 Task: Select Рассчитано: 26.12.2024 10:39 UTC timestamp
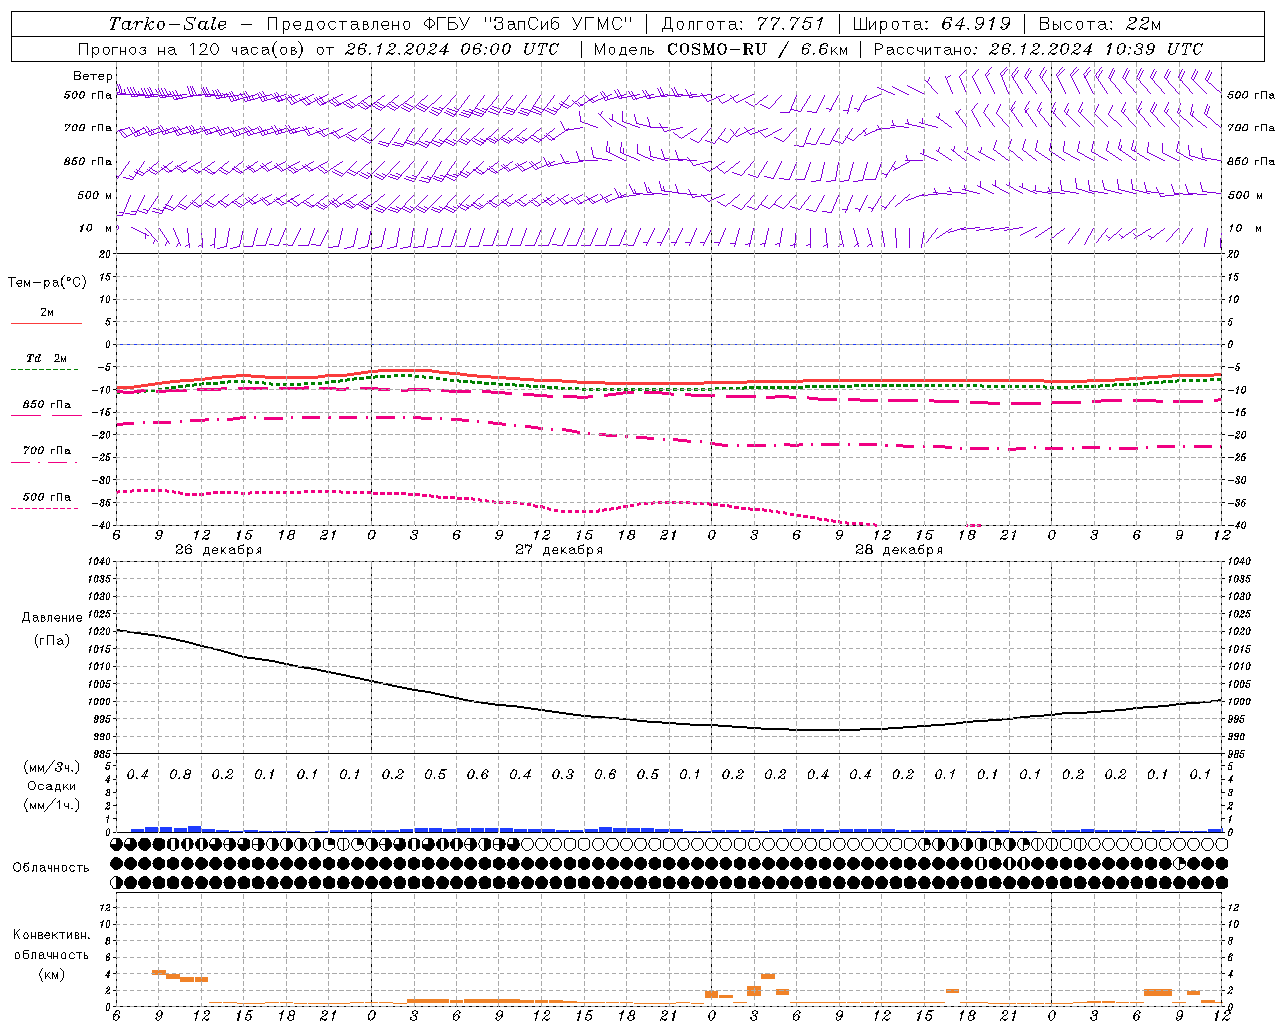tap(1038, 49)
